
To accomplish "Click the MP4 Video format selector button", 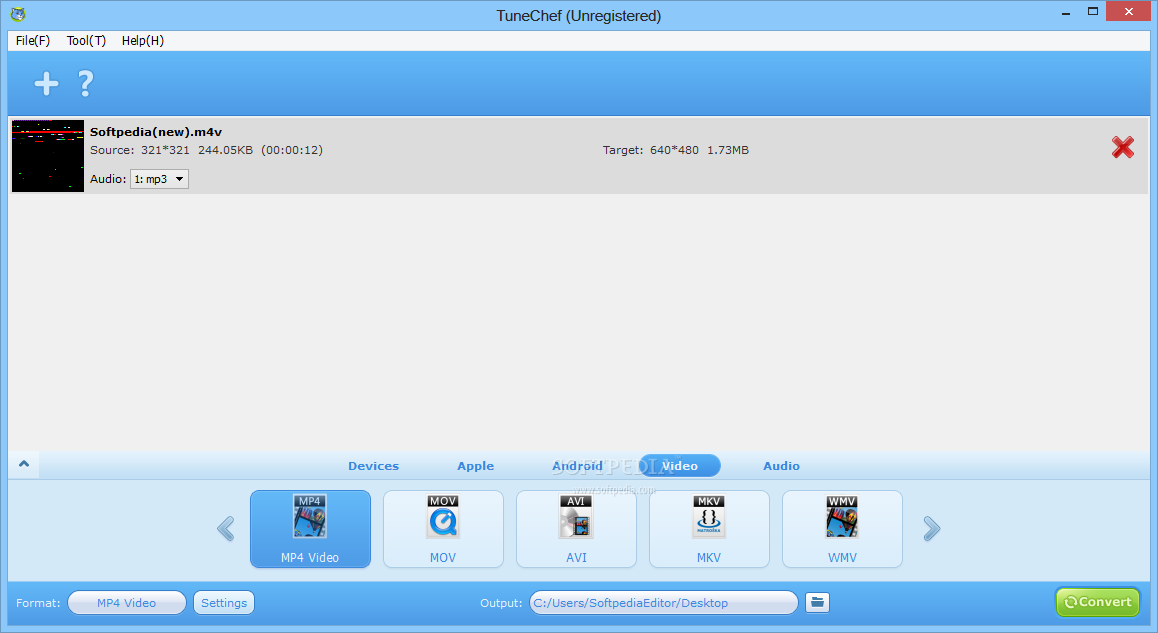I will coord(126,603).
